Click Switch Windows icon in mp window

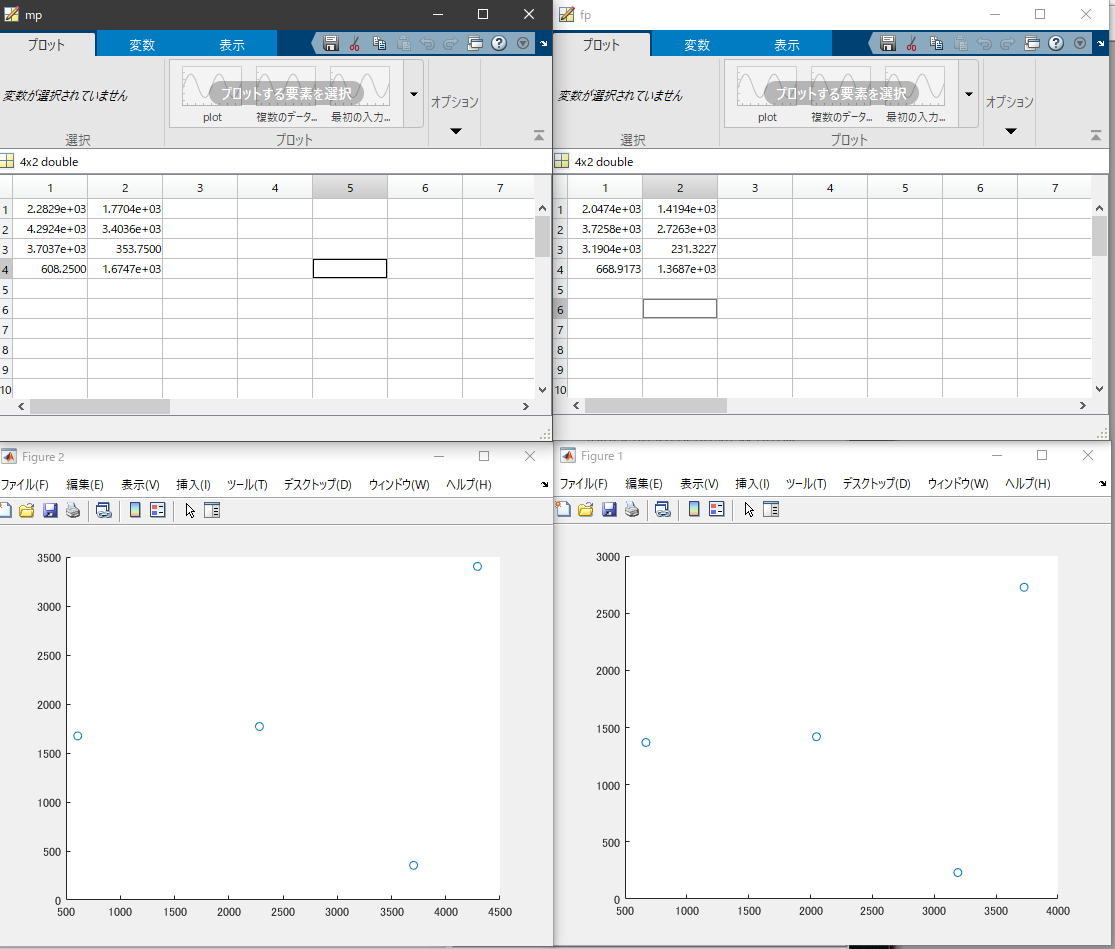pos(475,43)
